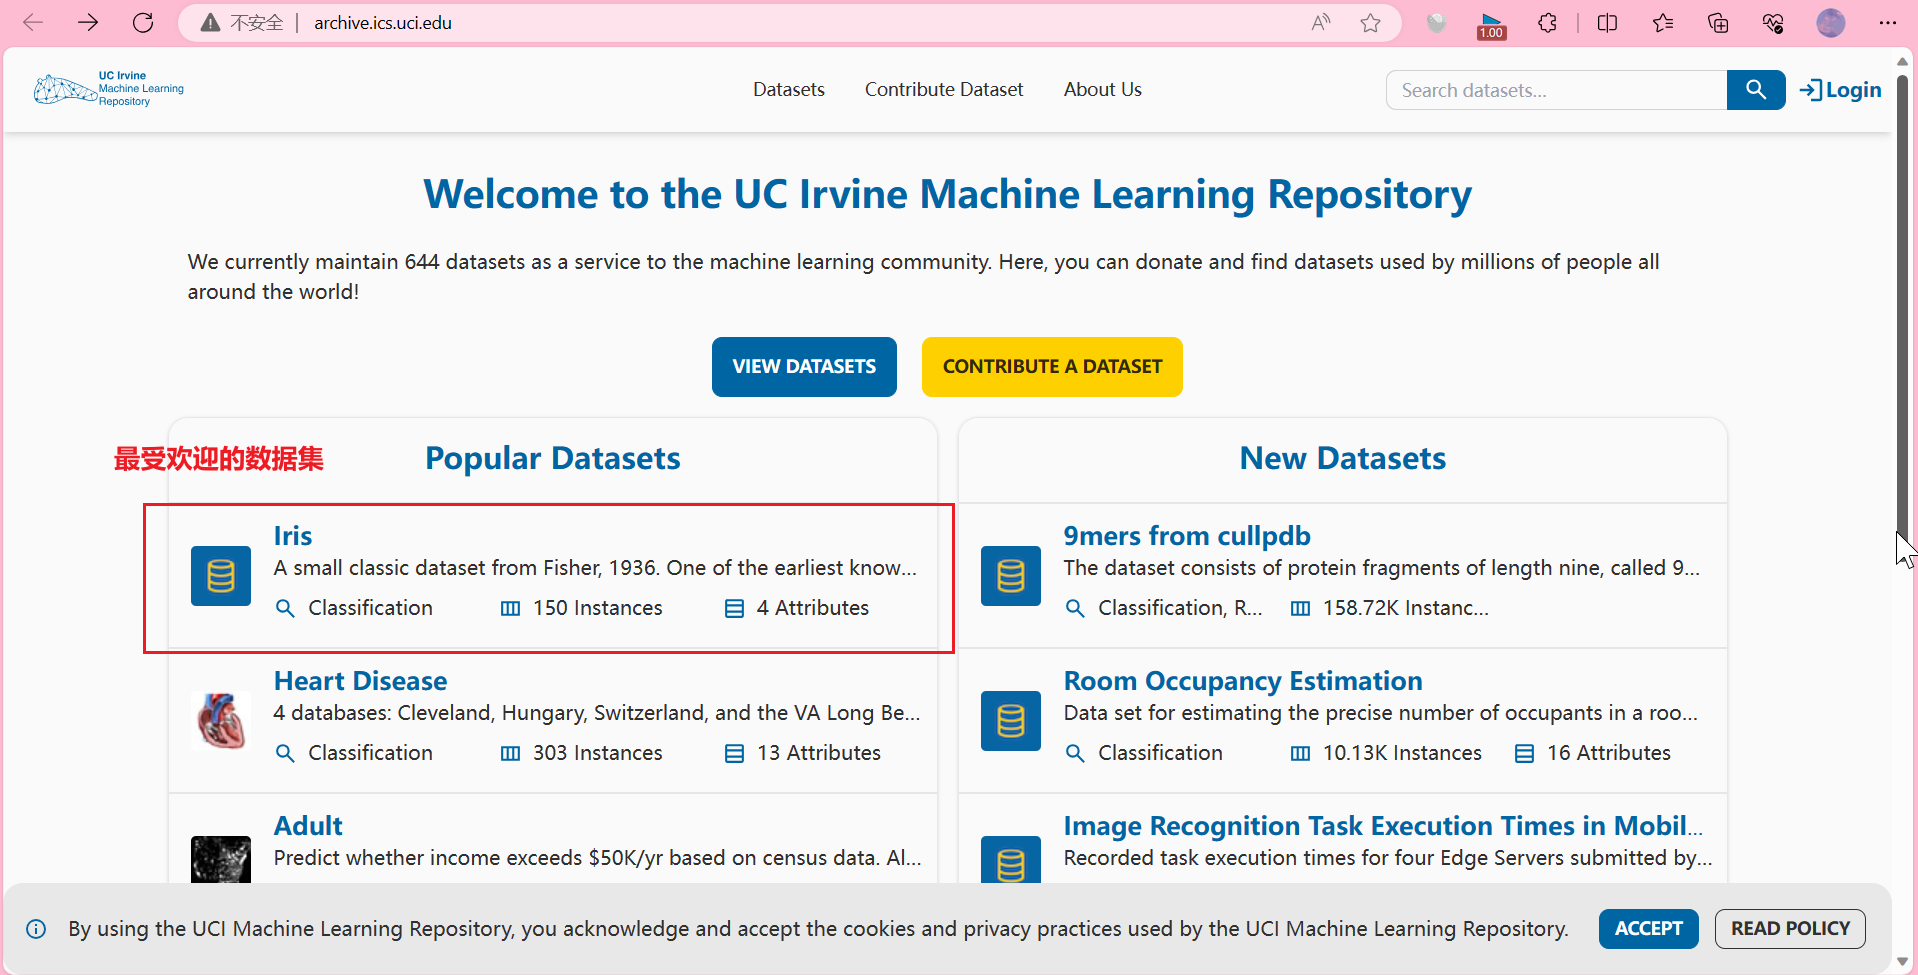Image resolution: width=1918 pixels, height=975 pixels.
Task: Click the Iris dataset database icon
Action: (221, 576)
